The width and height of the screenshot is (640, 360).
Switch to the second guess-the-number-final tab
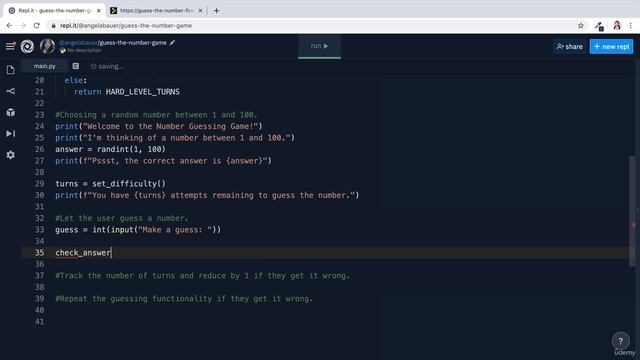point(156,11)
